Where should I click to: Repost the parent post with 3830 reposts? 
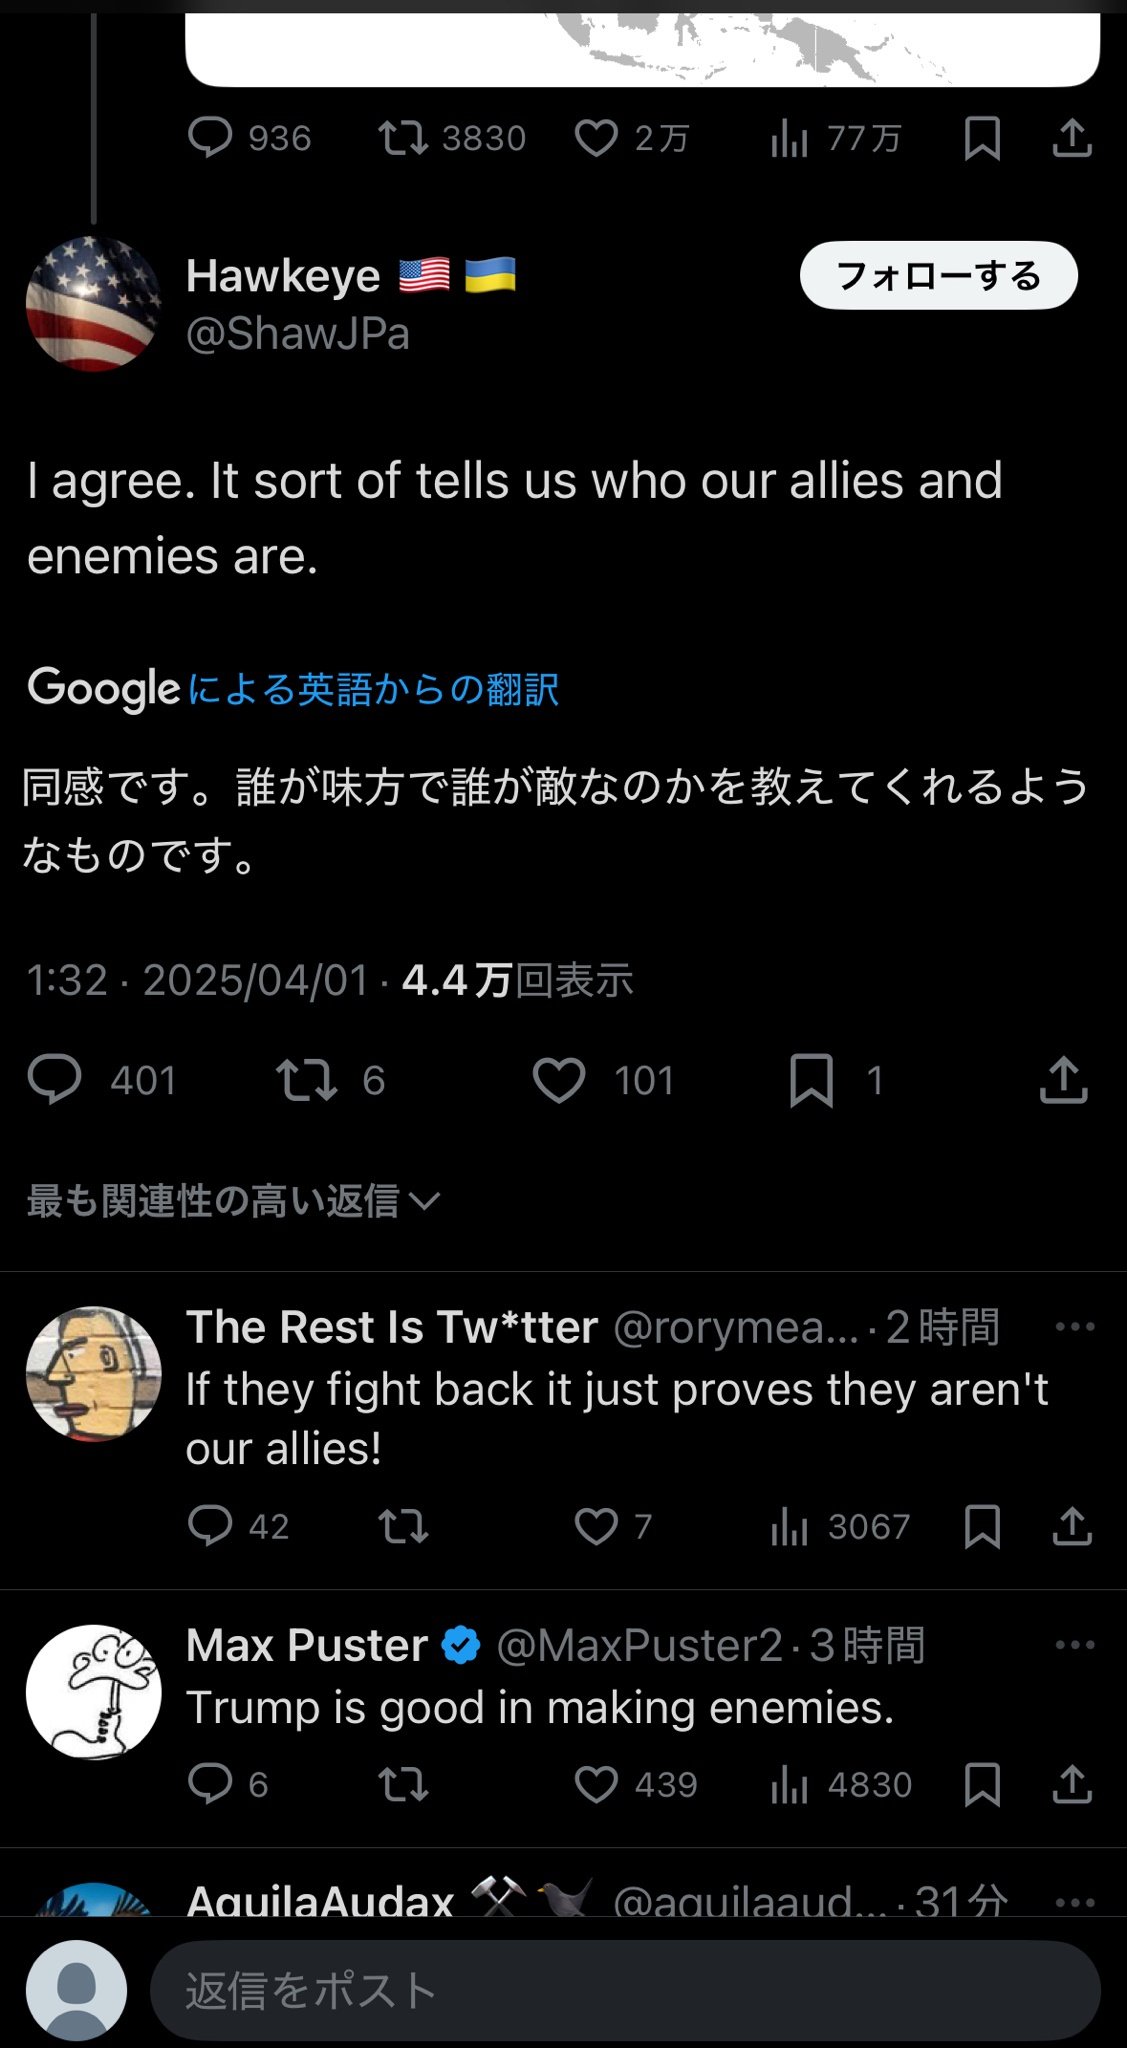[403, 138]
